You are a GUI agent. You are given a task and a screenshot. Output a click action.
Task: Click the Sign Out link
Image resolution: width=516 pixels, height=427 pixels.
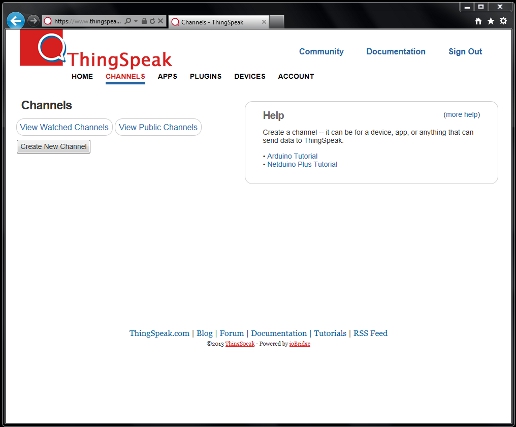click(465, 51)
